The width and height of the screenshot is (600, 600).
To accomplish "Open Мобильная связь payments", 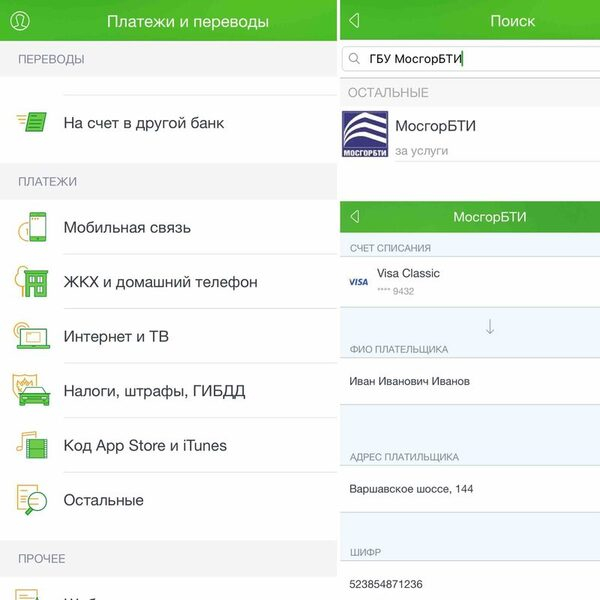I will (168, 227).
